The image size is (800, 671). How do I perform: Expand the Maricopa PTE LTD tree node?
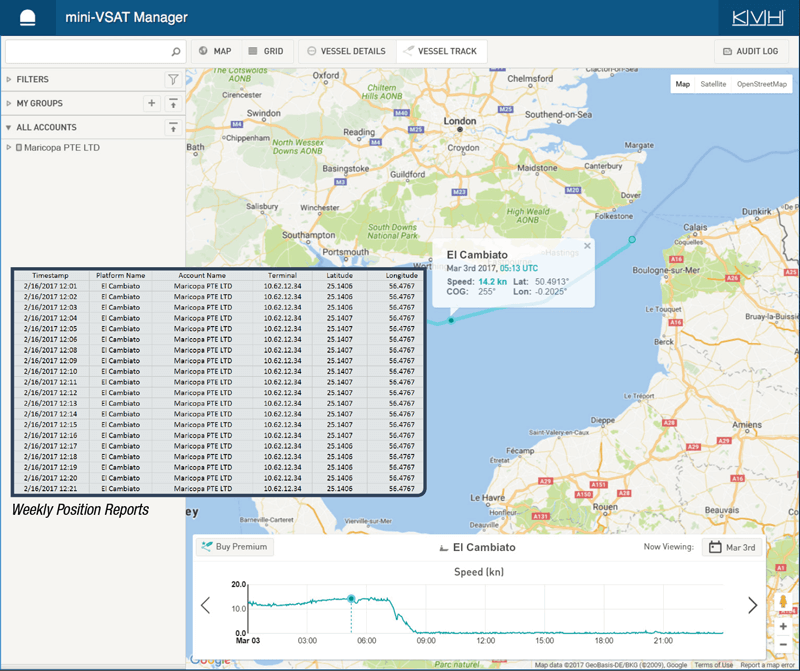pyautogui.click(x=9, y=147)
